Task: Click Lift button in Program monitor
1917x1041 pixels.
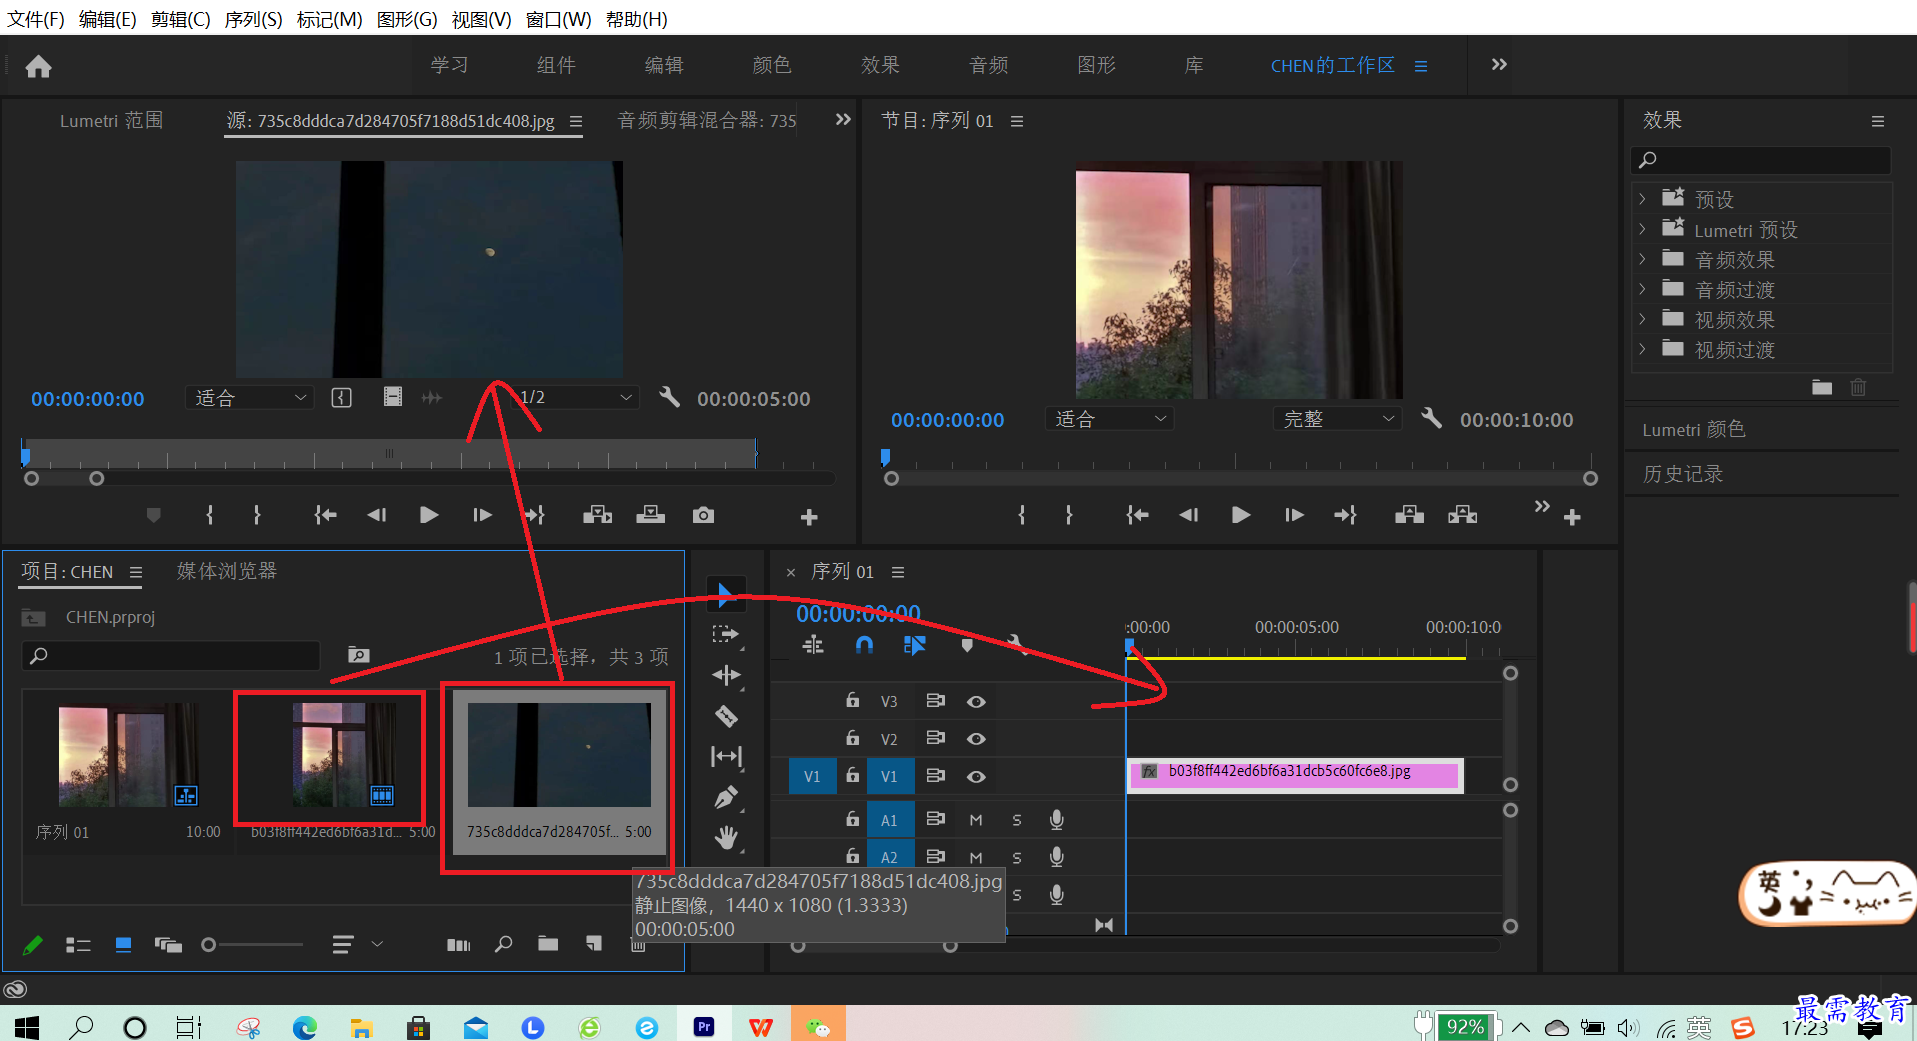Action: click(x=1409, y=515)
